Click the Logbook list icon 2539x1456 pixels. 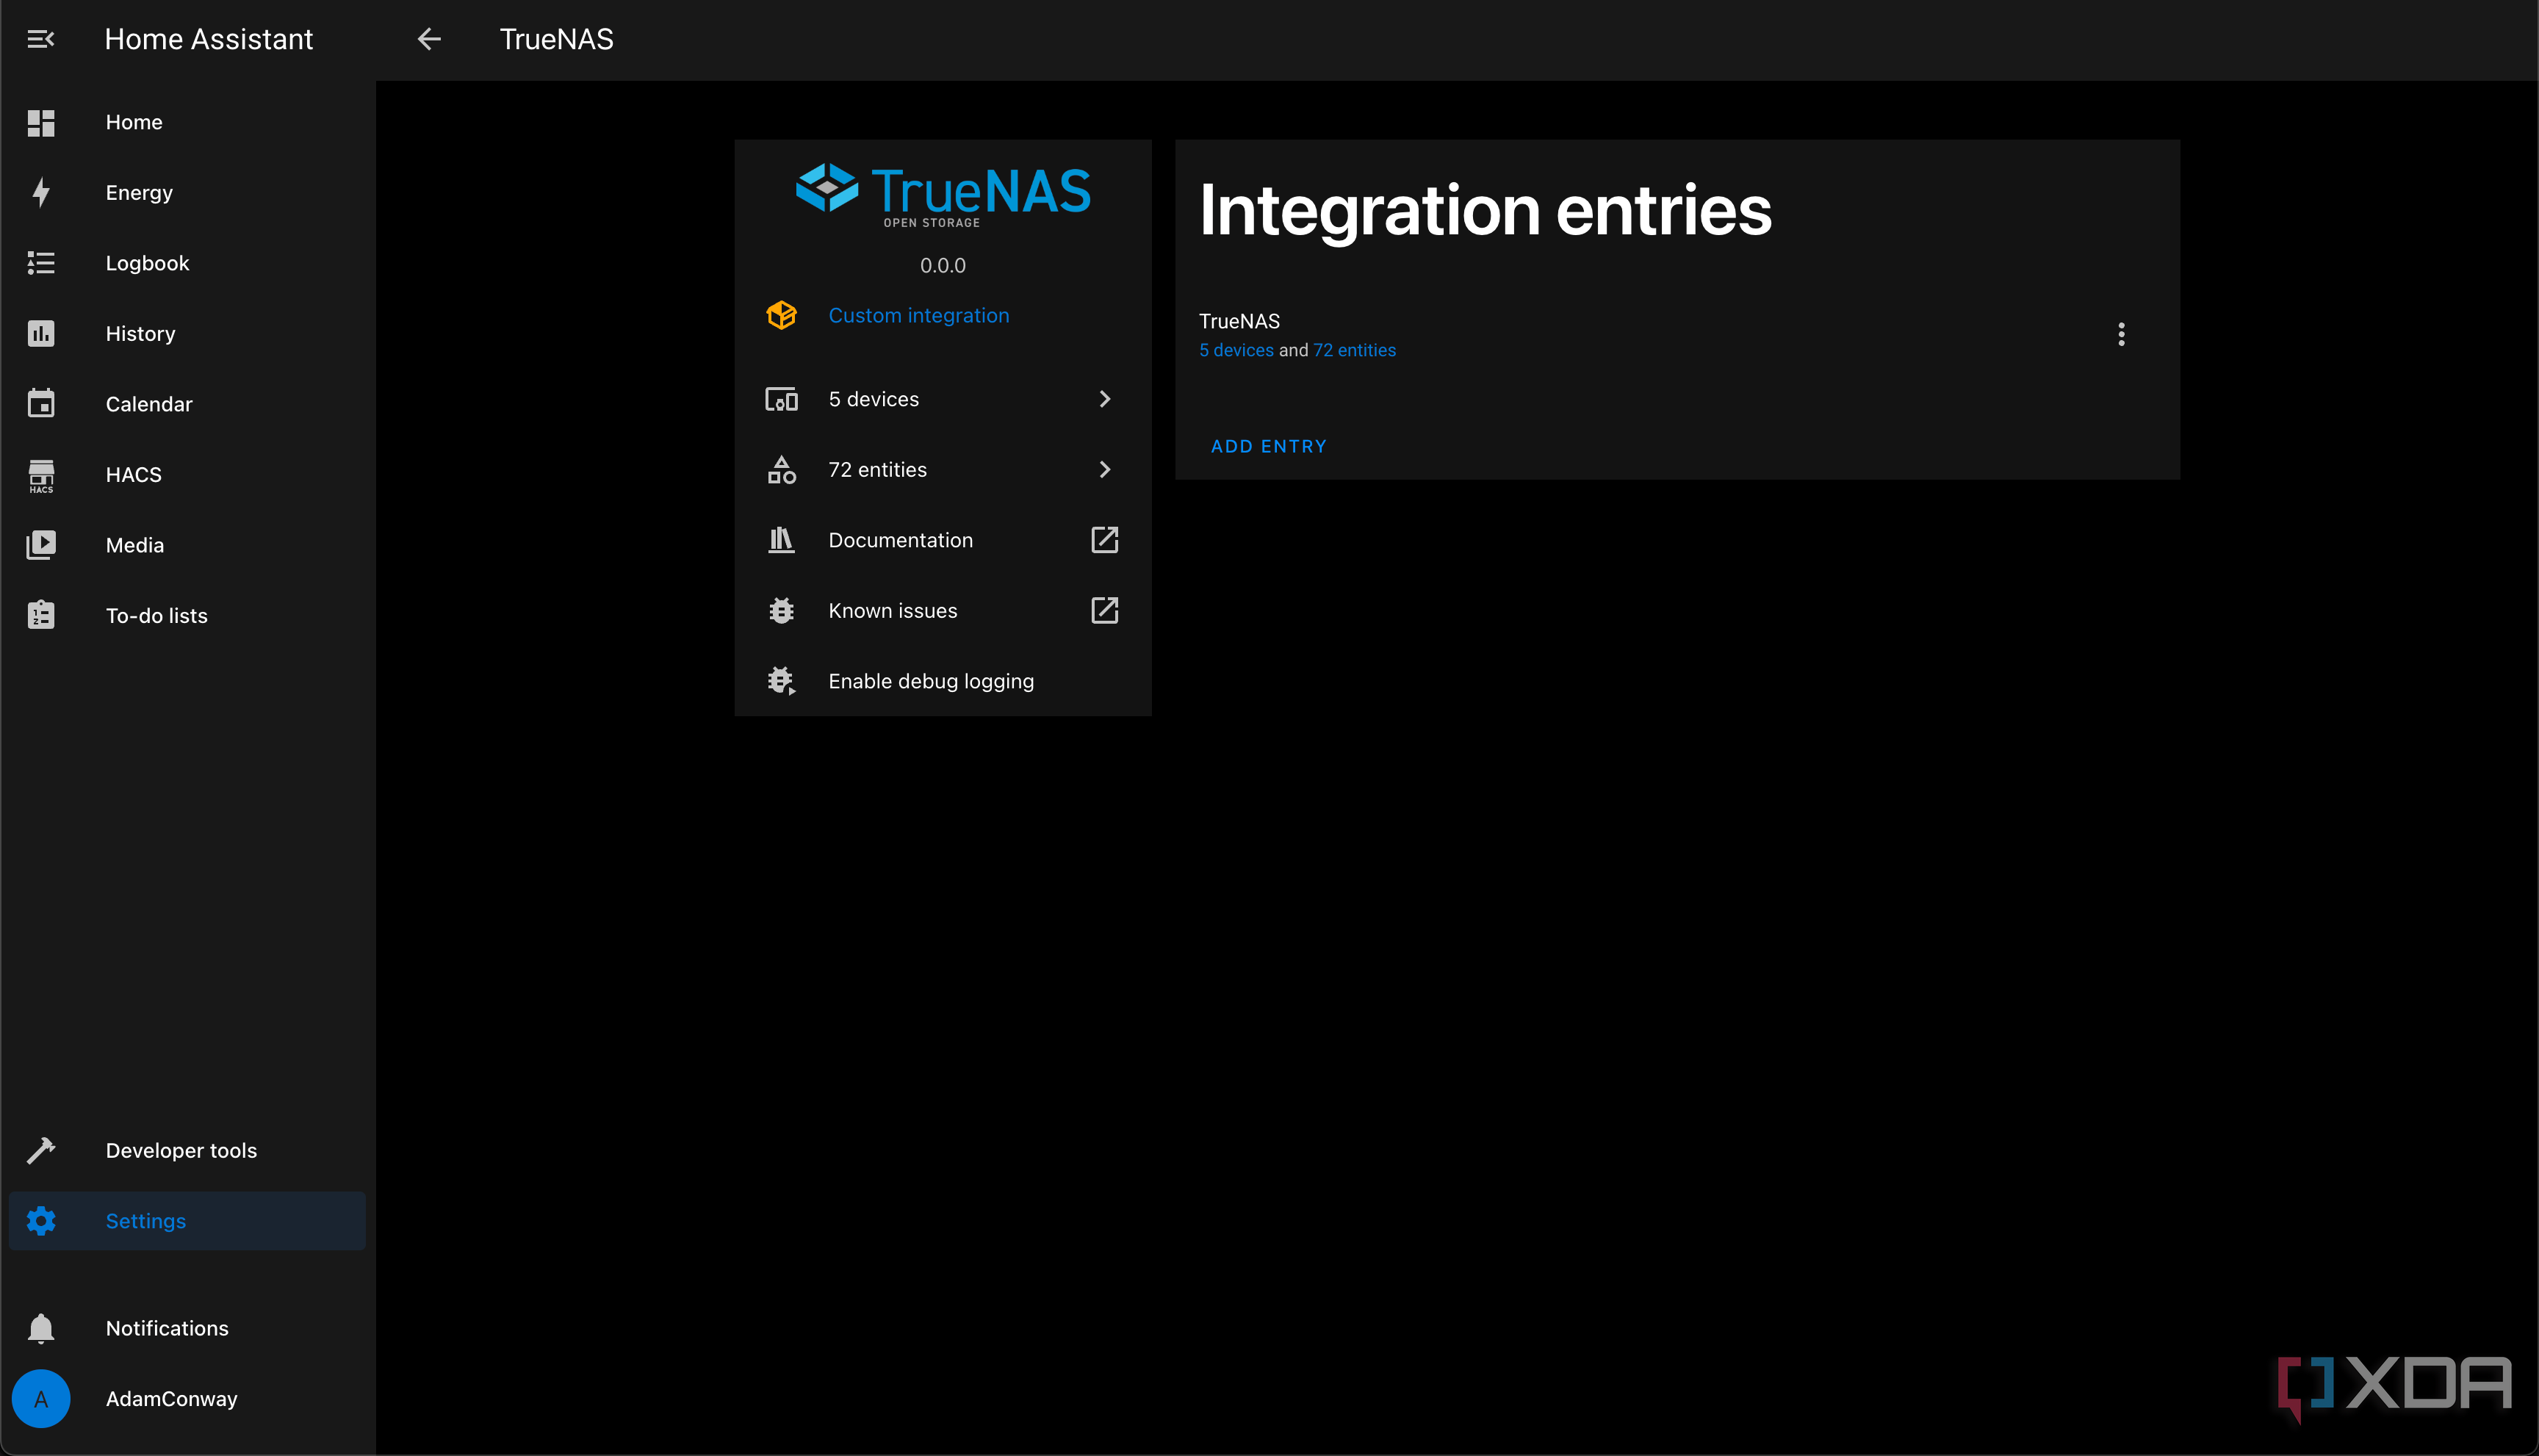click(x=41, y=263)
